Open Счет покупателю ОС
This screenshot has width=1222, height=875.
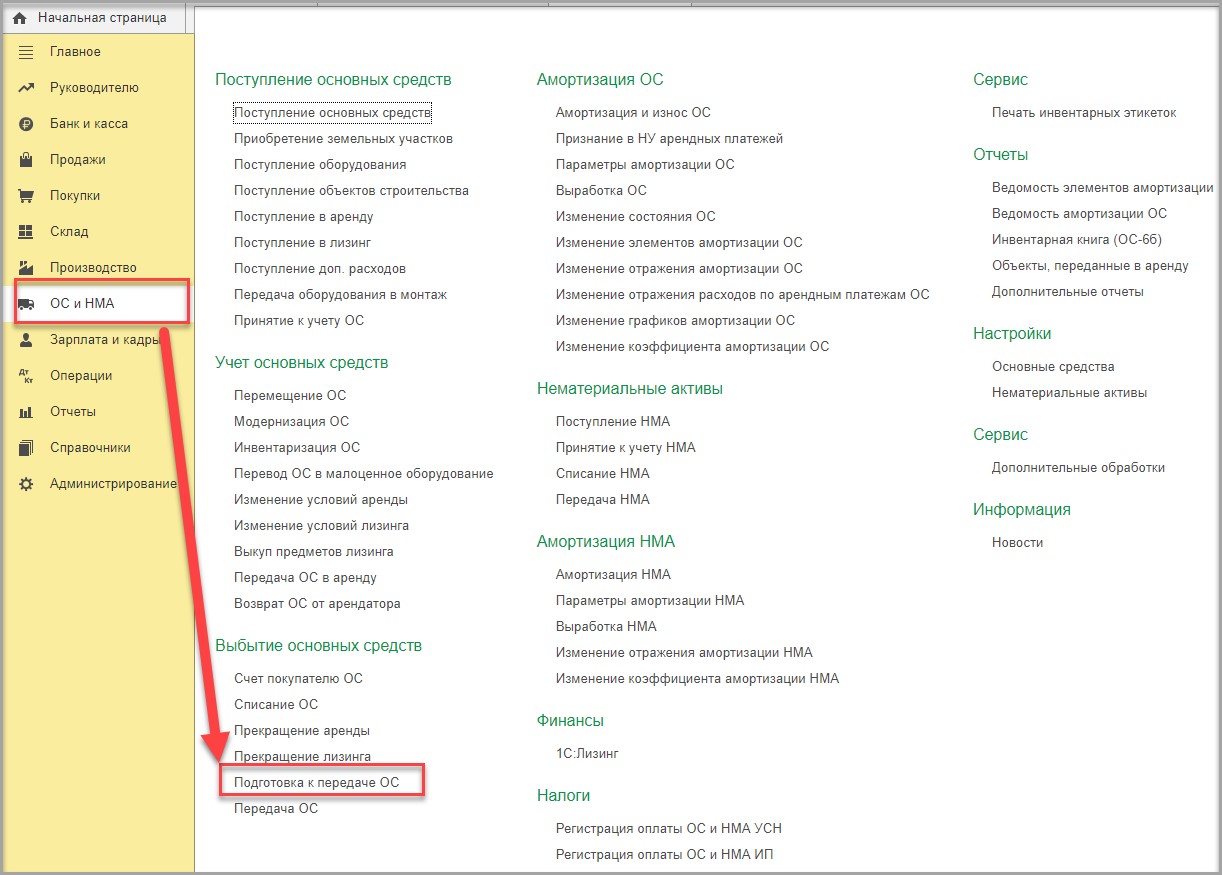(x=298, y=678)
